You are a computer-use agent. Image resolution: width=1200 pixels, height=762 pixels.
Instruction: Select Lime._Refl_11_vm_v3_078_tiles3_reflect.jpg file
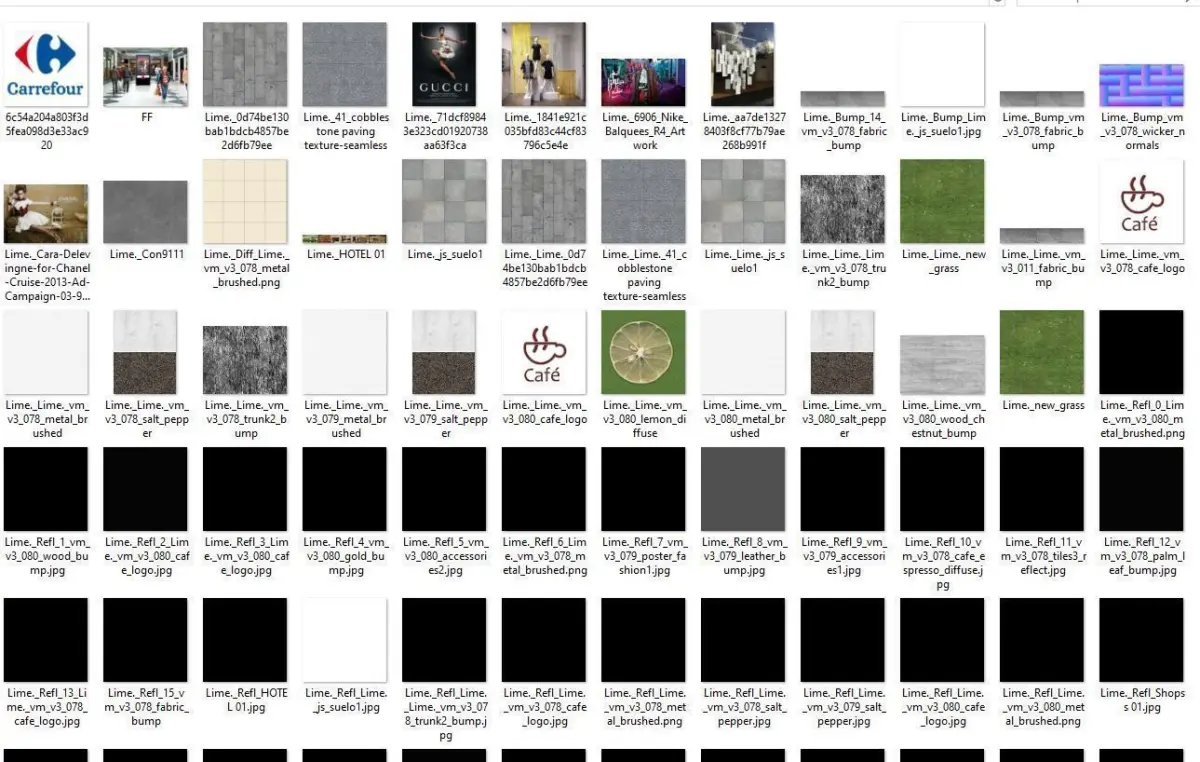[1042, 489]
